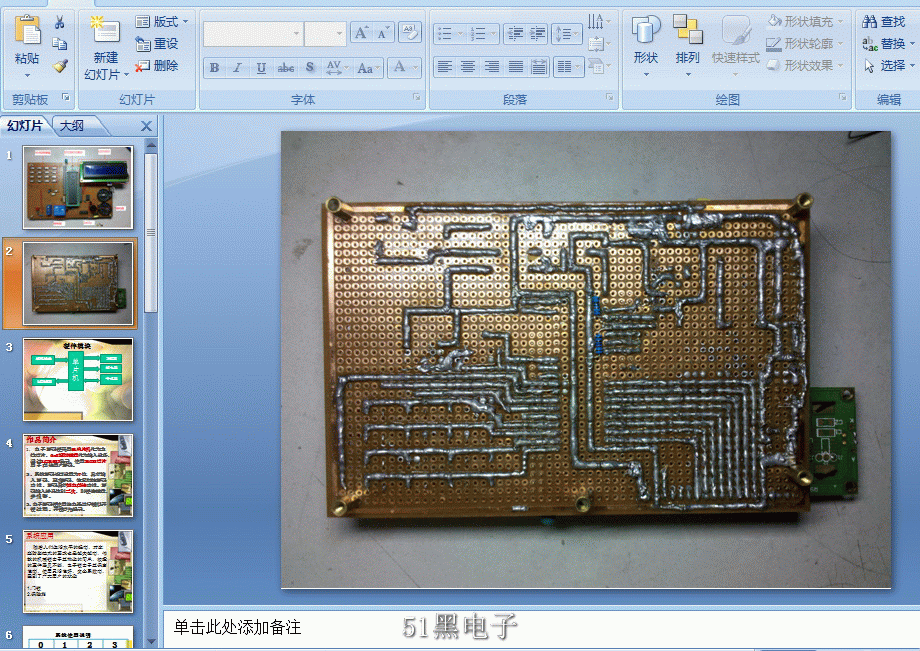Open the 剪贴板 clipboard dialog launcher

pos(66,97)
